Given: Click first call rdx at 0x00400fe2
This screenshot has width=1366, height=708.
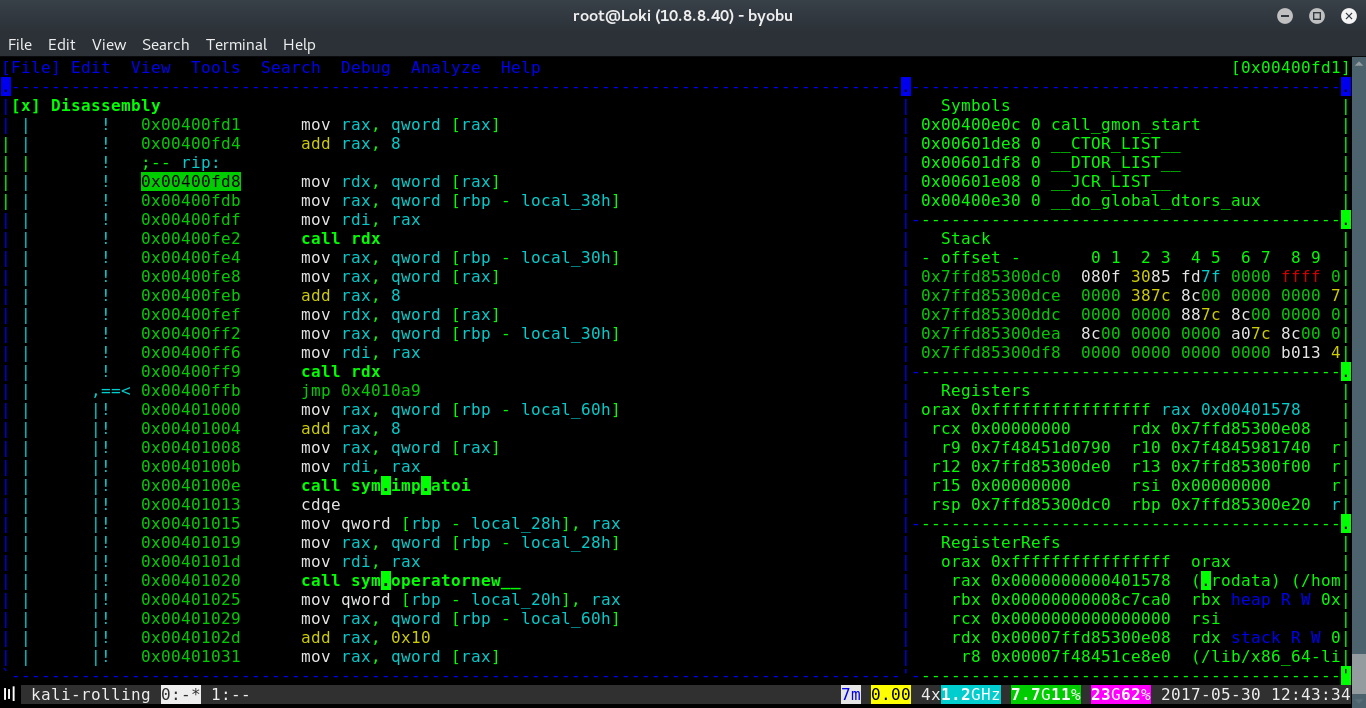Looking at the screenshot, I should (341, 239).
